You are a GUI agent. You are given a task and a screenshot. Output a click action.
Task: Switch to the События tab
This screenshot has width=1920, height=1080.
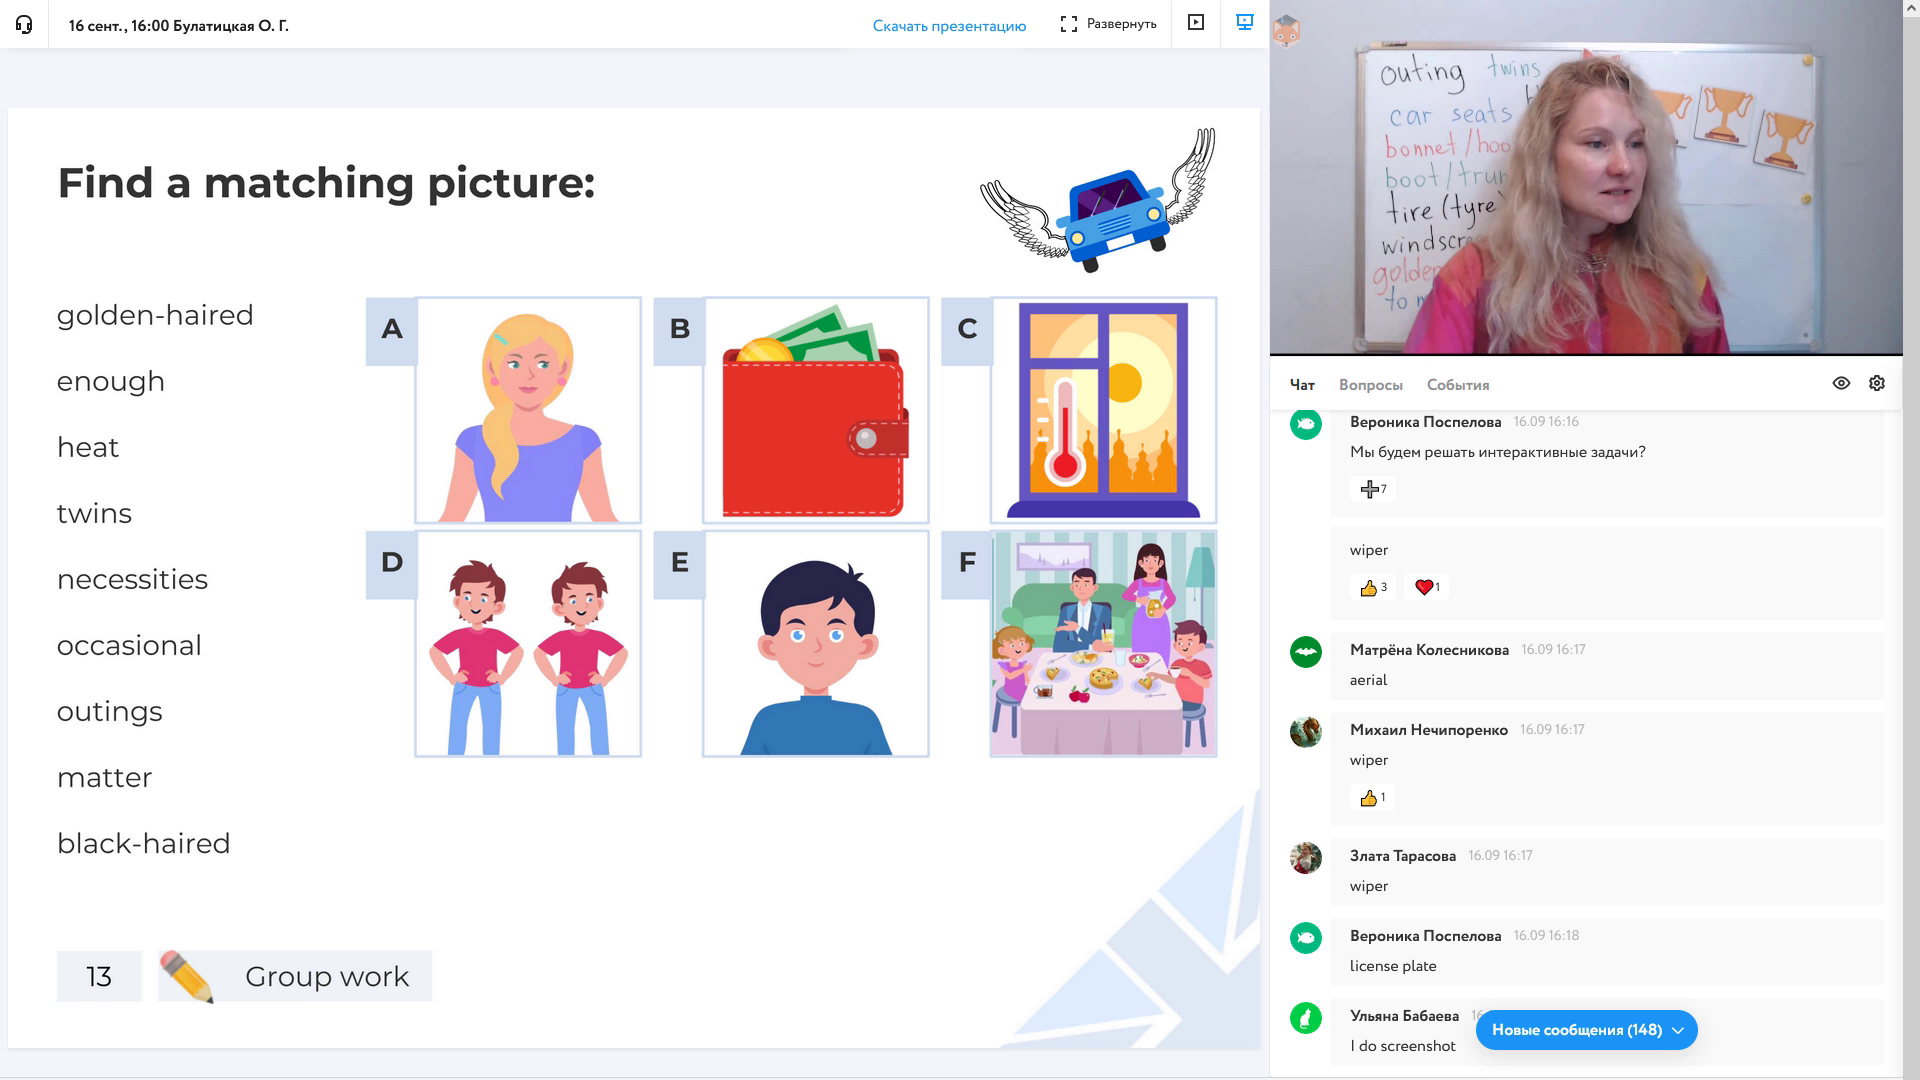tap(1457, 385)
